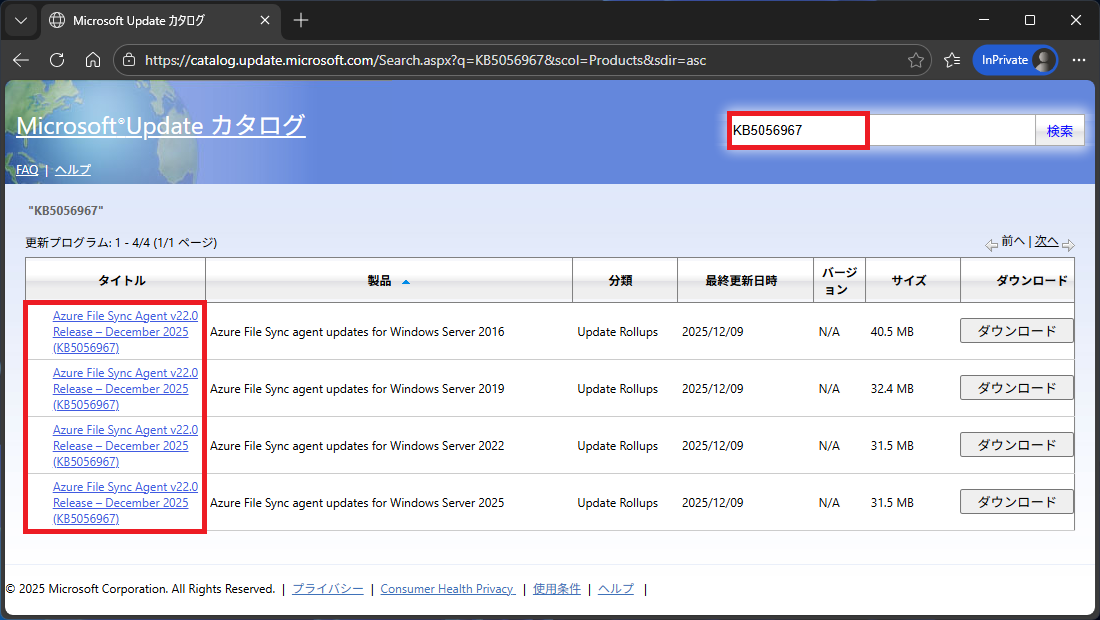This screenshot has height=620, width=1100.
Task: Open the Favorites list icon
Action: (952, 60)
